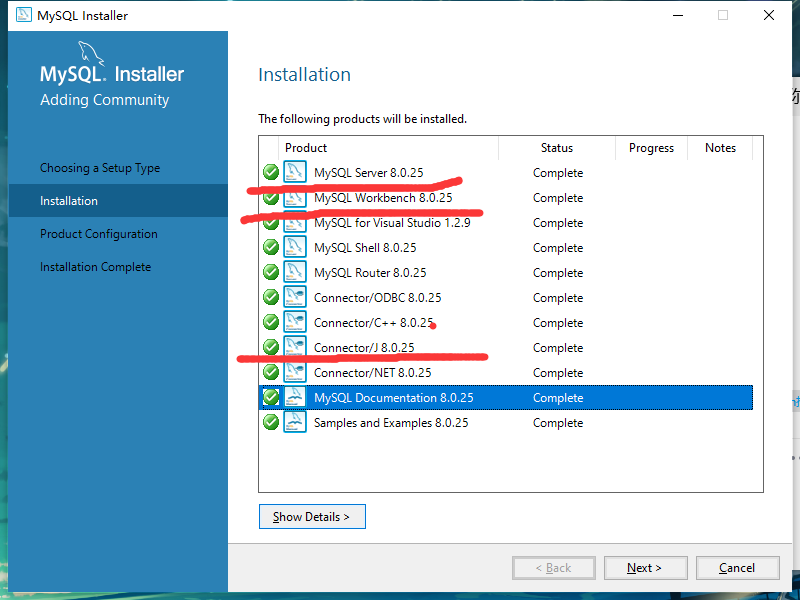Click the MySQL Shell 8.0.25 product icon

[x=294, y=247]
